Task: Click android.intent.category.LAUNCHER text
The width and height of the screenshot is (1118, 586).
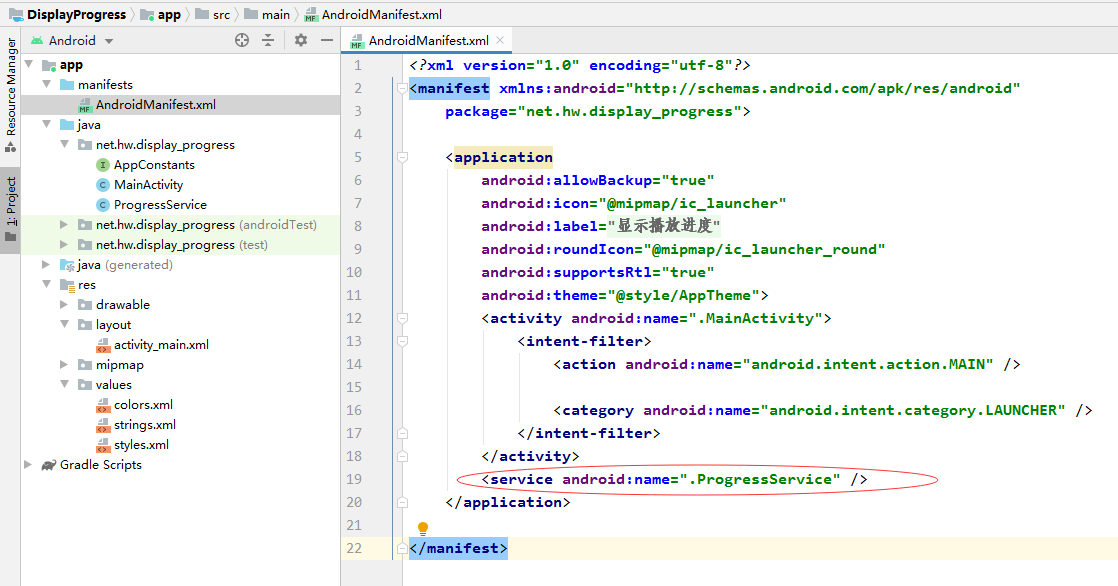Action: coord(913,410)
